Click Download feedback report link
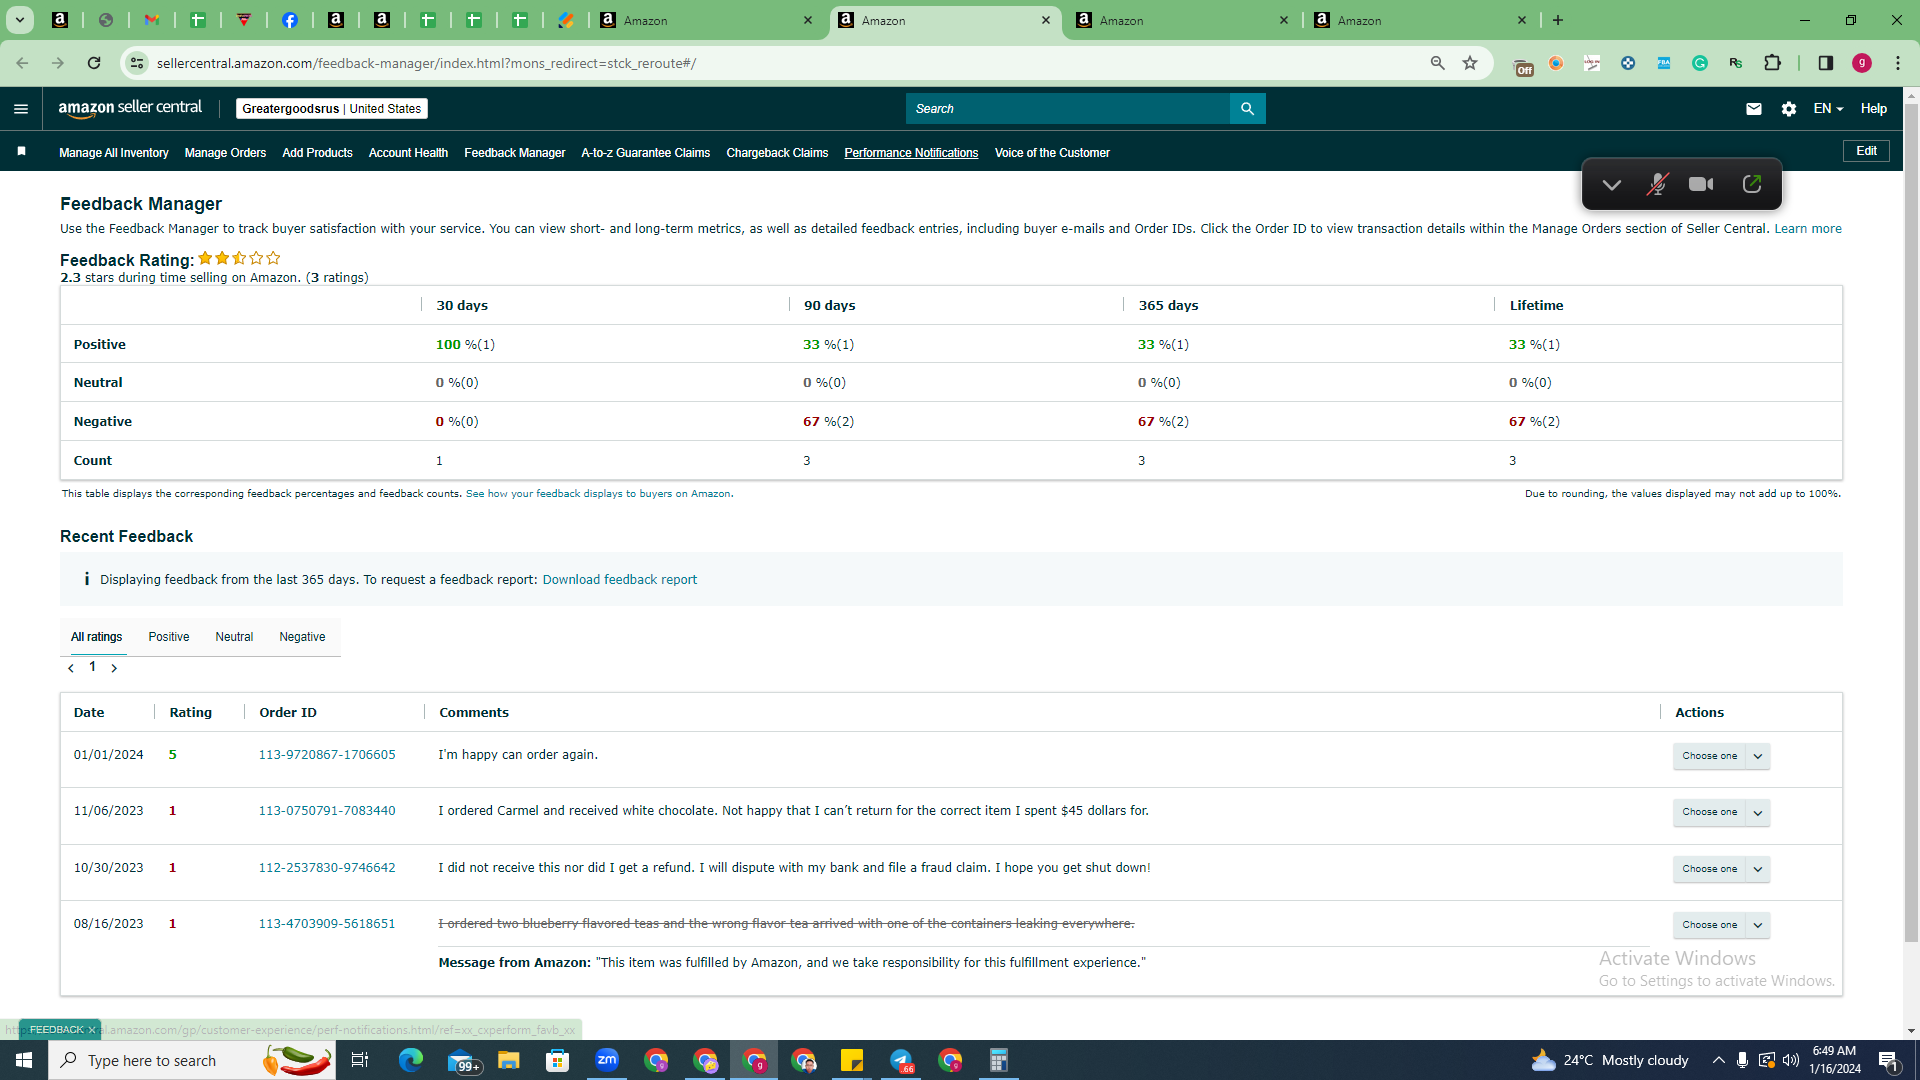The width and height of the screenshot is (1920, 1080). tap(620, 580)
